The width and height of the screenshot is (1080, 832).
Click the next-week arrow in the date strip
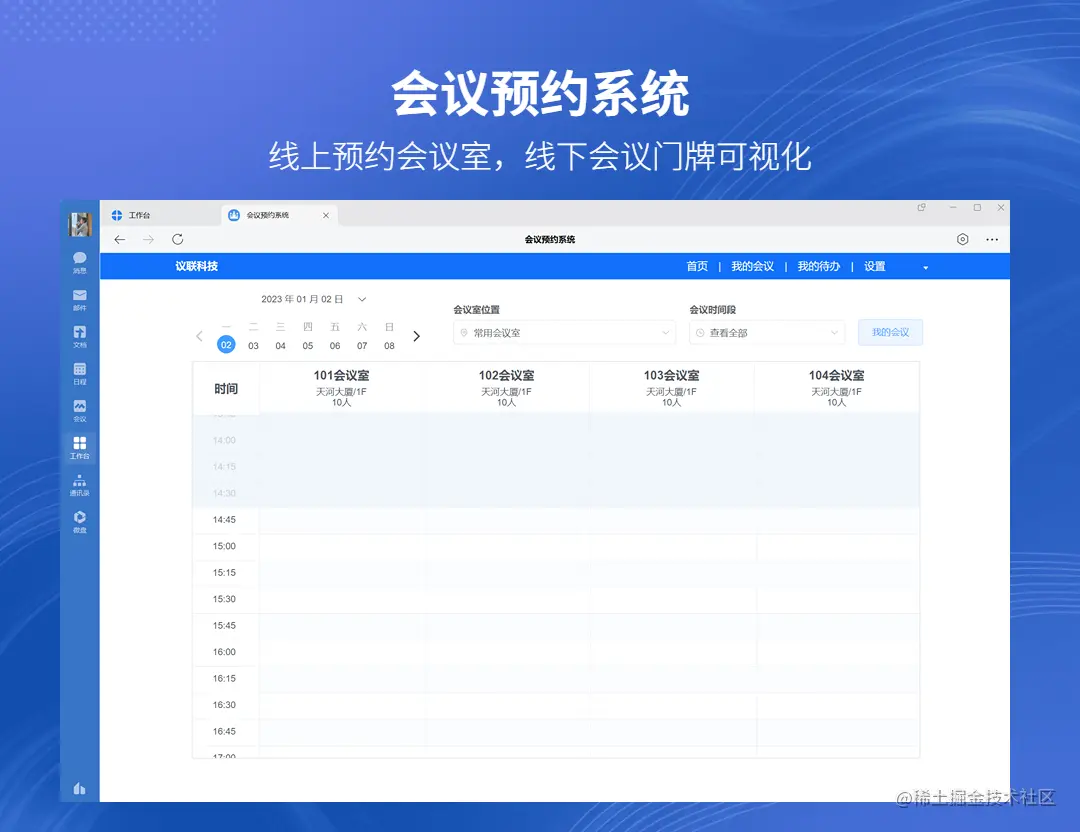tap(417, 336)
